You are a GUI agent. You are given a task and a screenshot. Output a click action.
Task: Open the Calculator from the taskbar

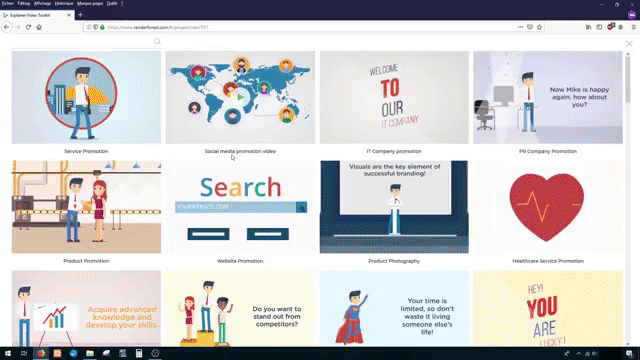point(139,353)
